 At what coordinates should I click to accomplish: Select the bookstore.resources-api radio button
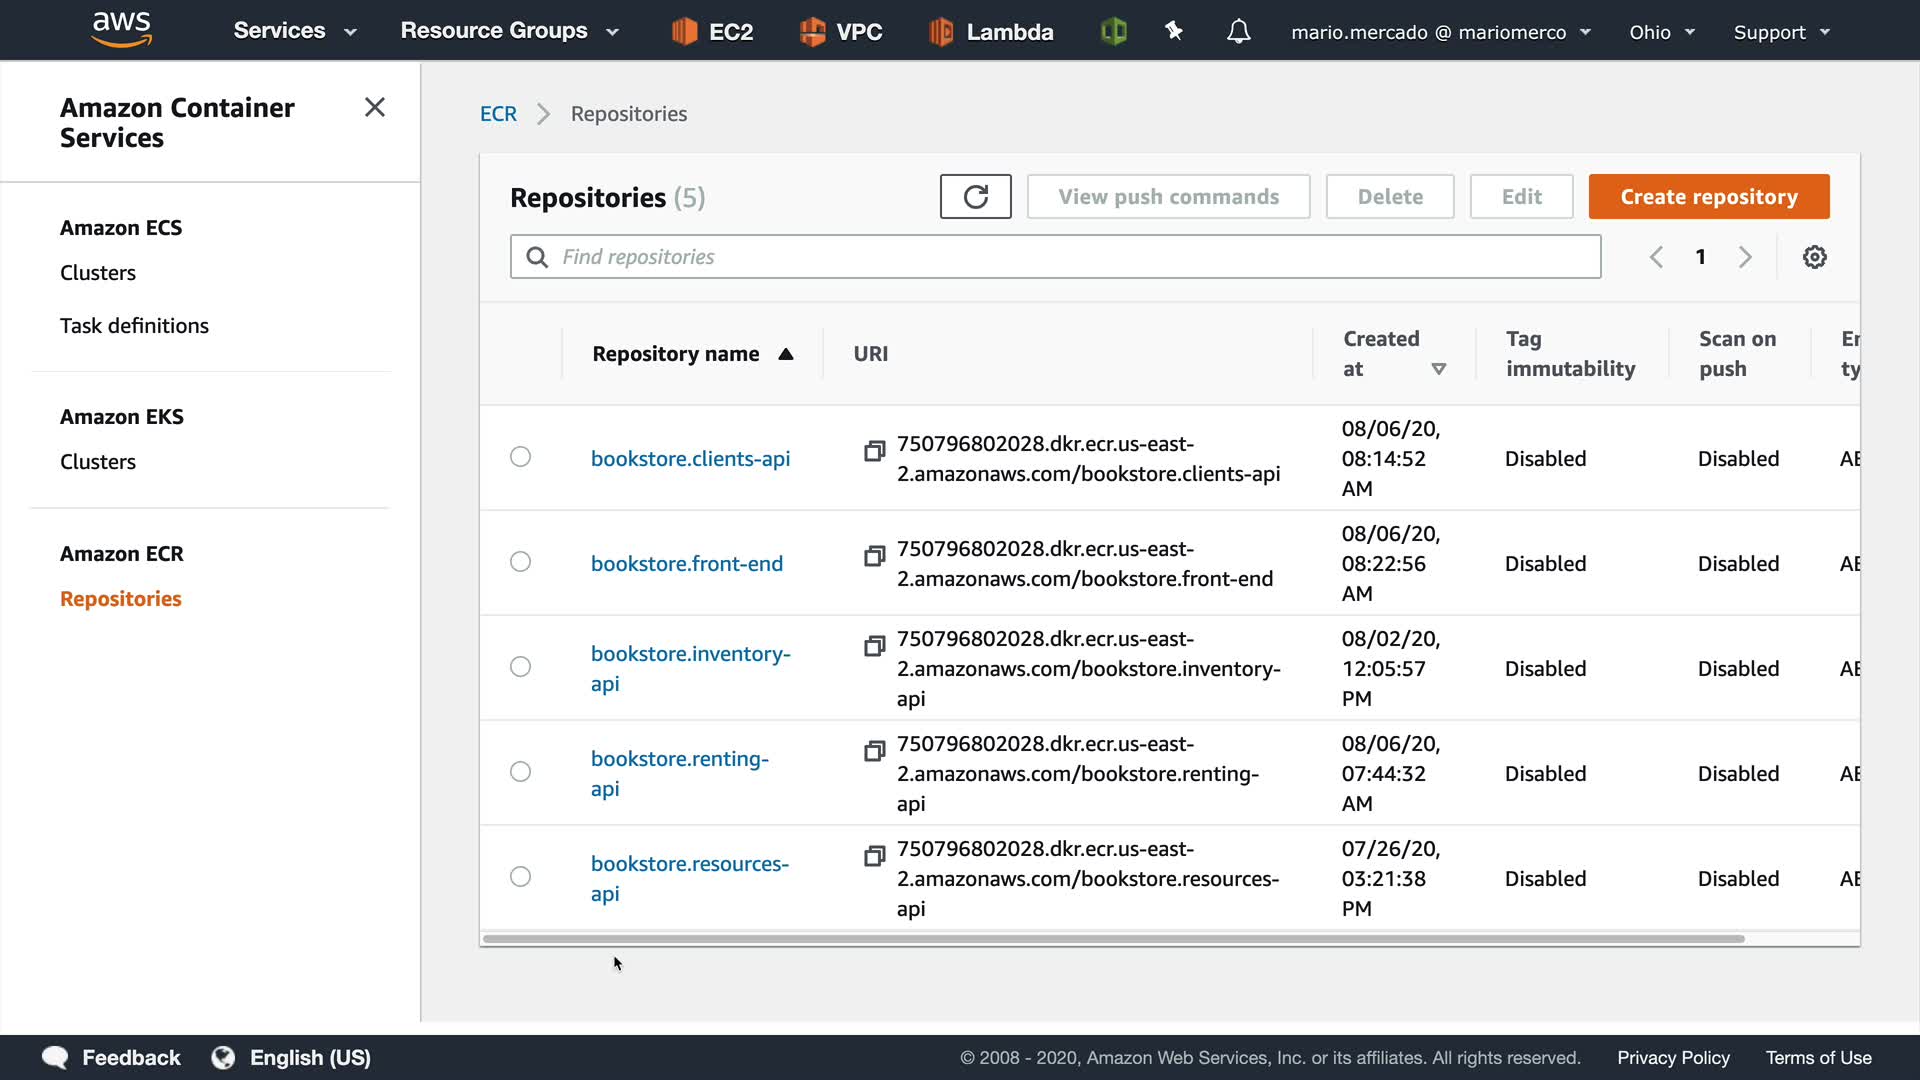(520, 877)
